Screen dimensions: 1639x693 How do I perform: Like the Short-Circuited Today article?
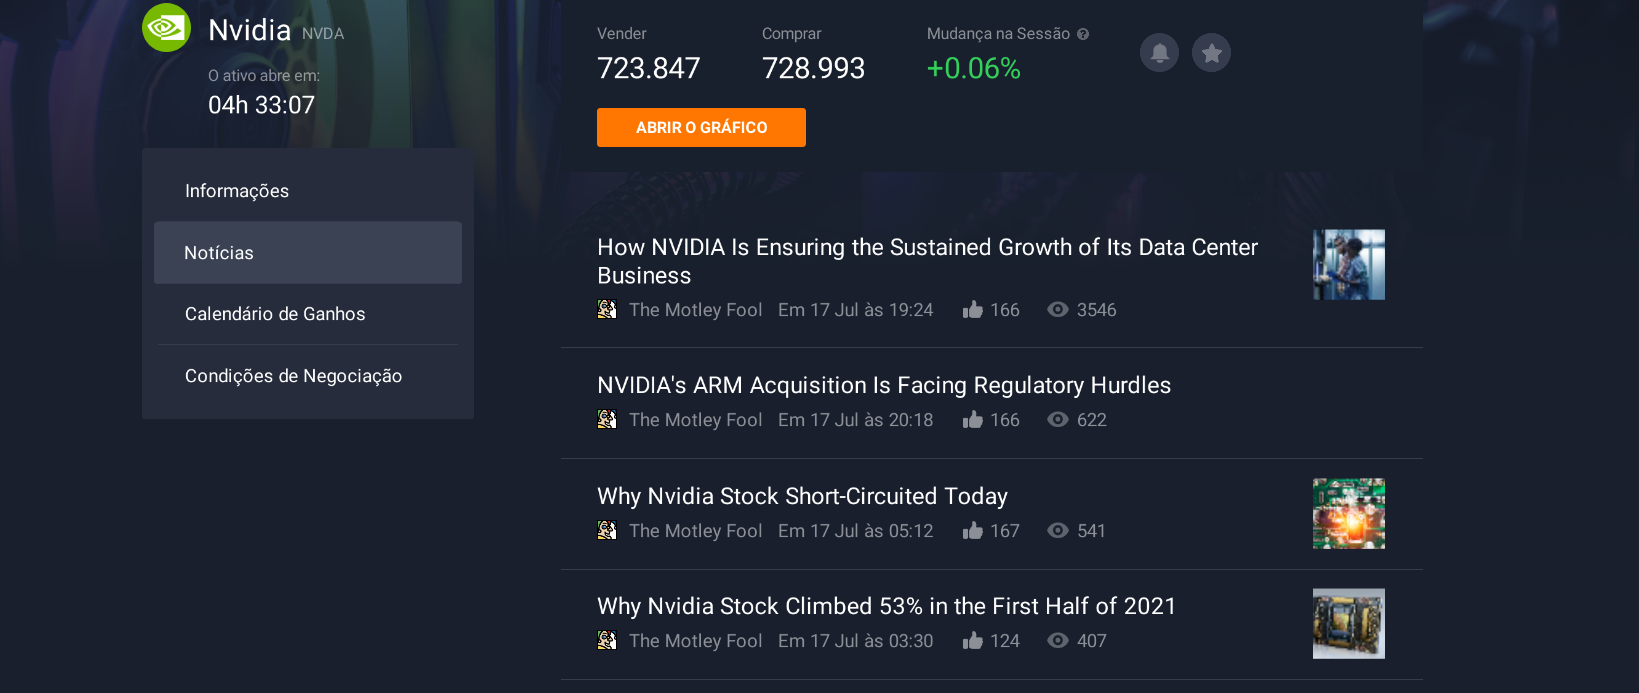click(972, 530)
